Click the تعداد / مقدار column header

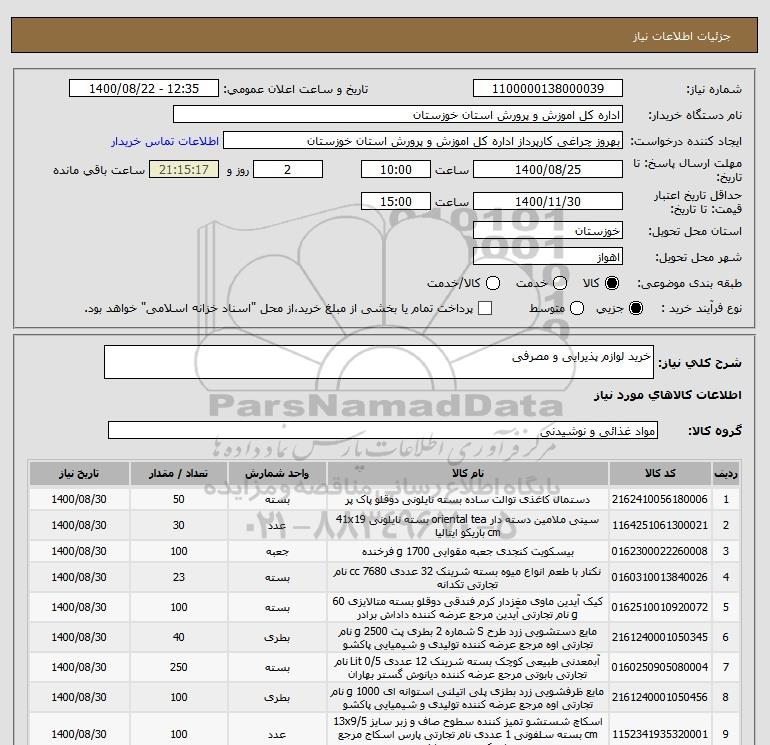tap(178, 474)
